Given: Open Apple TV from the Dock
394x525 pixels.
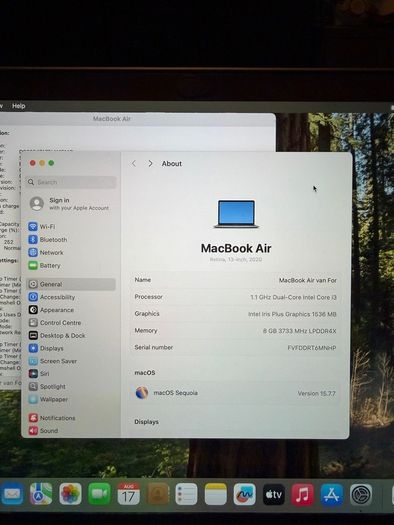Looking at the screenshot, I should point(274,494).
